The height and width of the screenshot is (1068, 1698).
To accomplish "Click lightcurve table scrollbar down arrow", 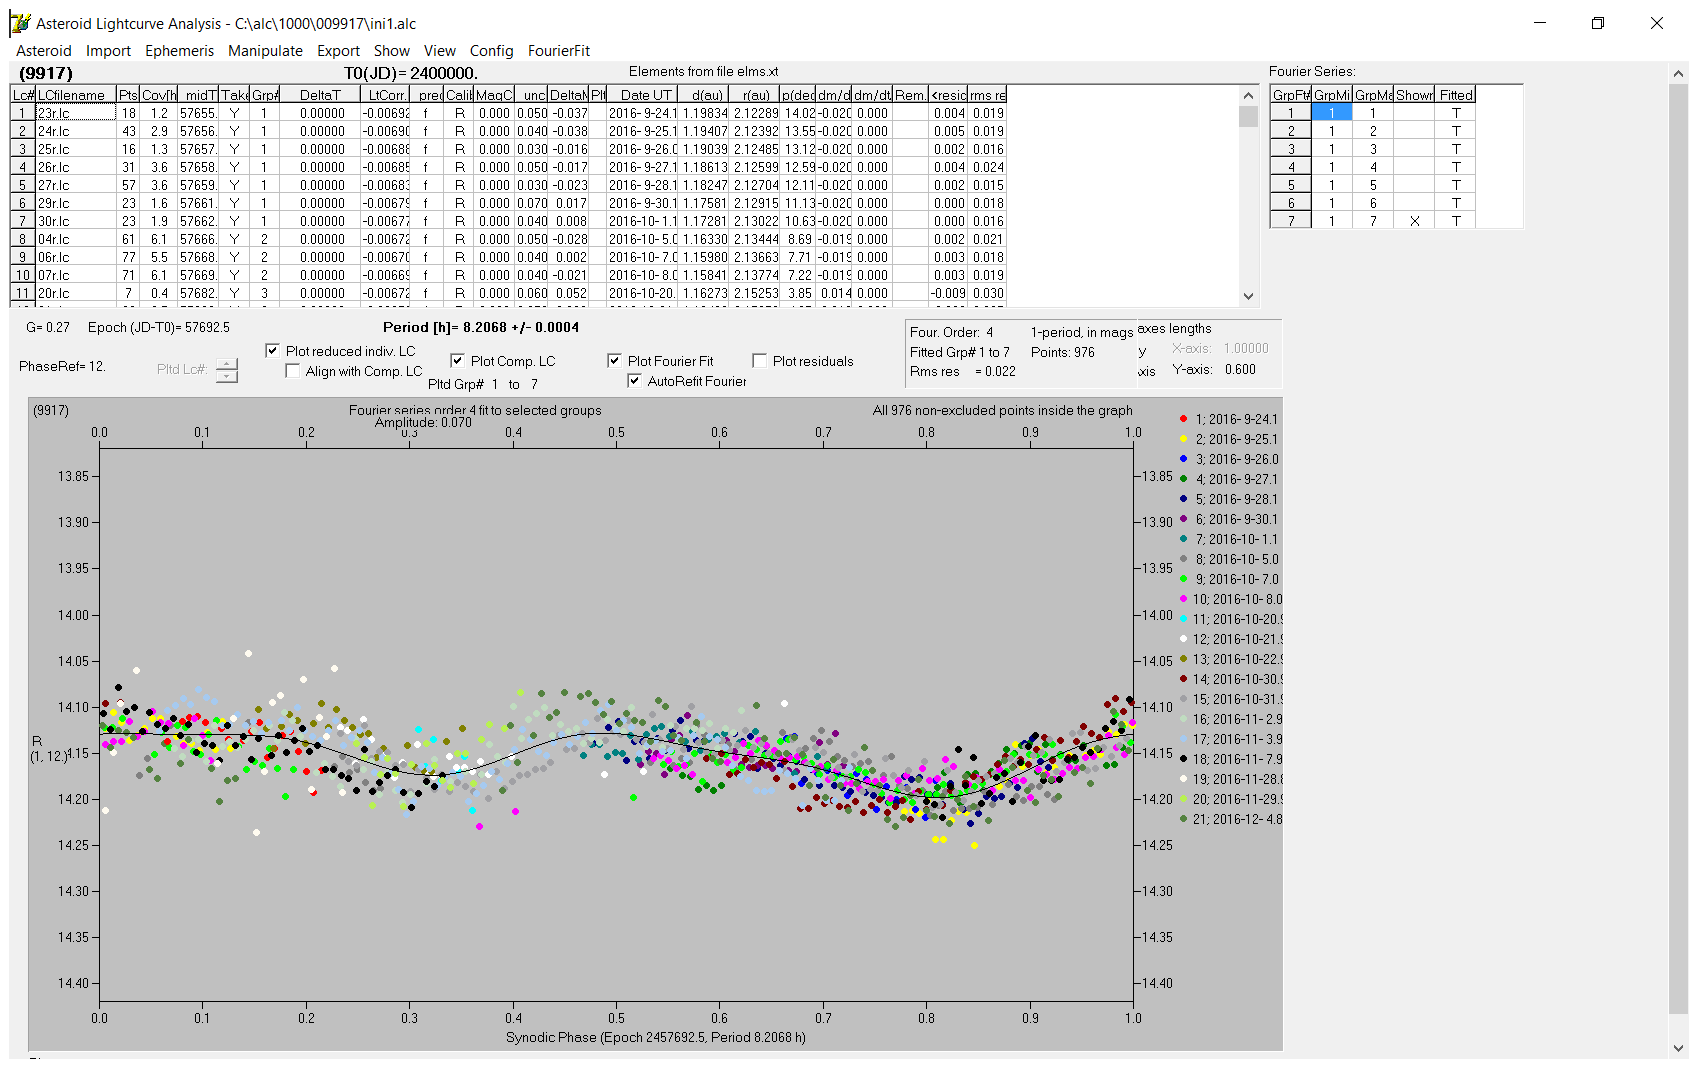I will 1248,296.
